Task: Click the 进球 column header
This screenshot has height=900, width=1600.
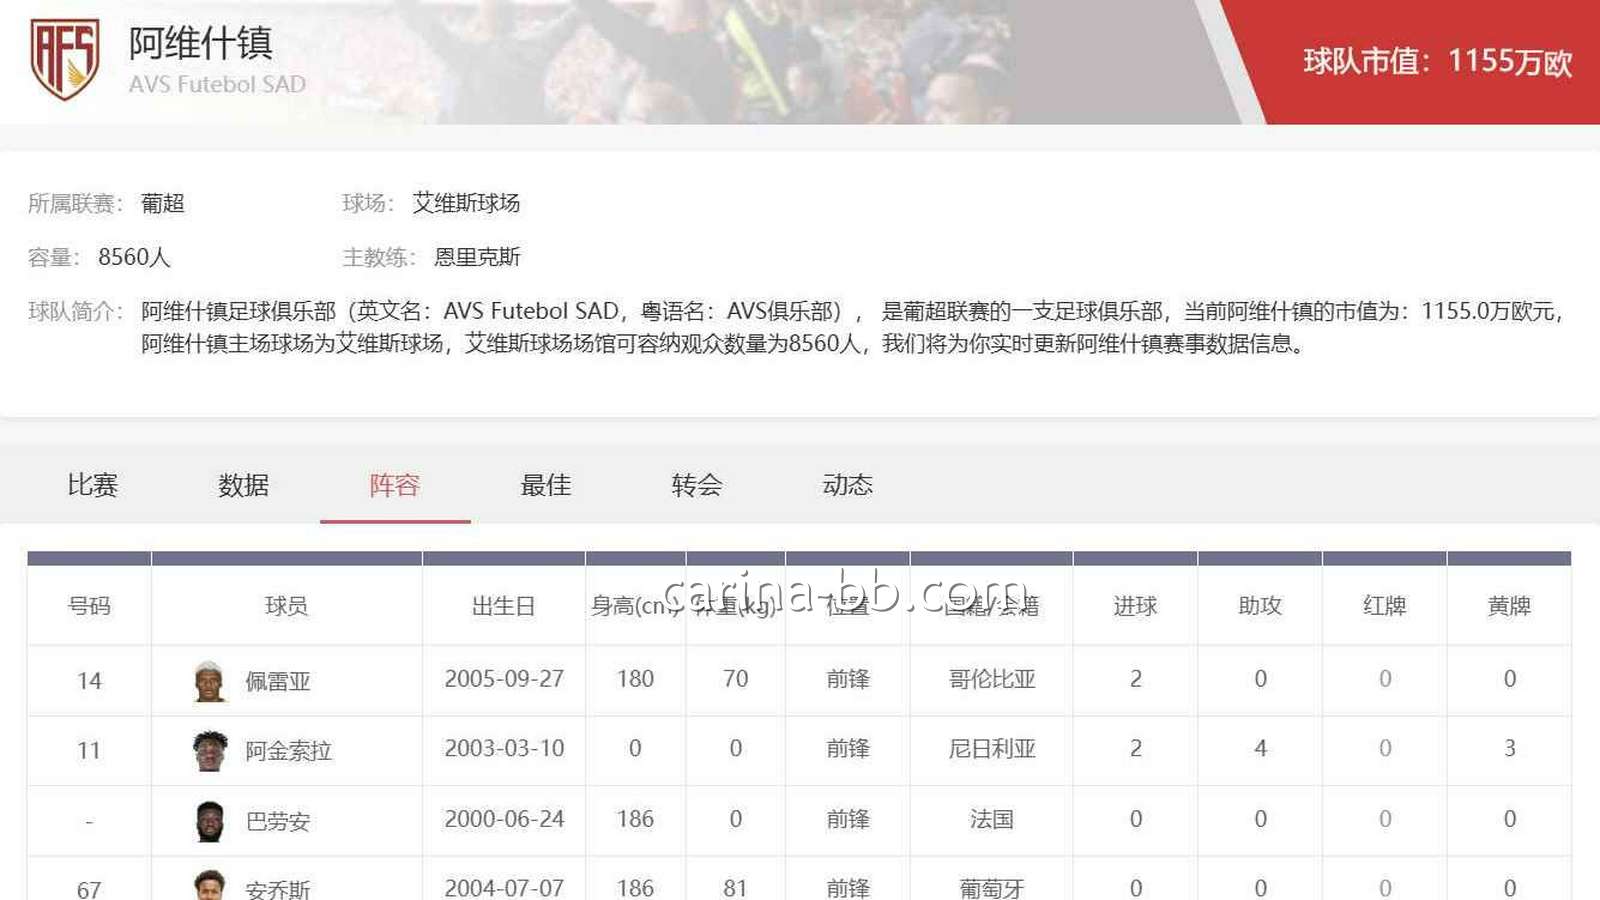Action: 1135,606
